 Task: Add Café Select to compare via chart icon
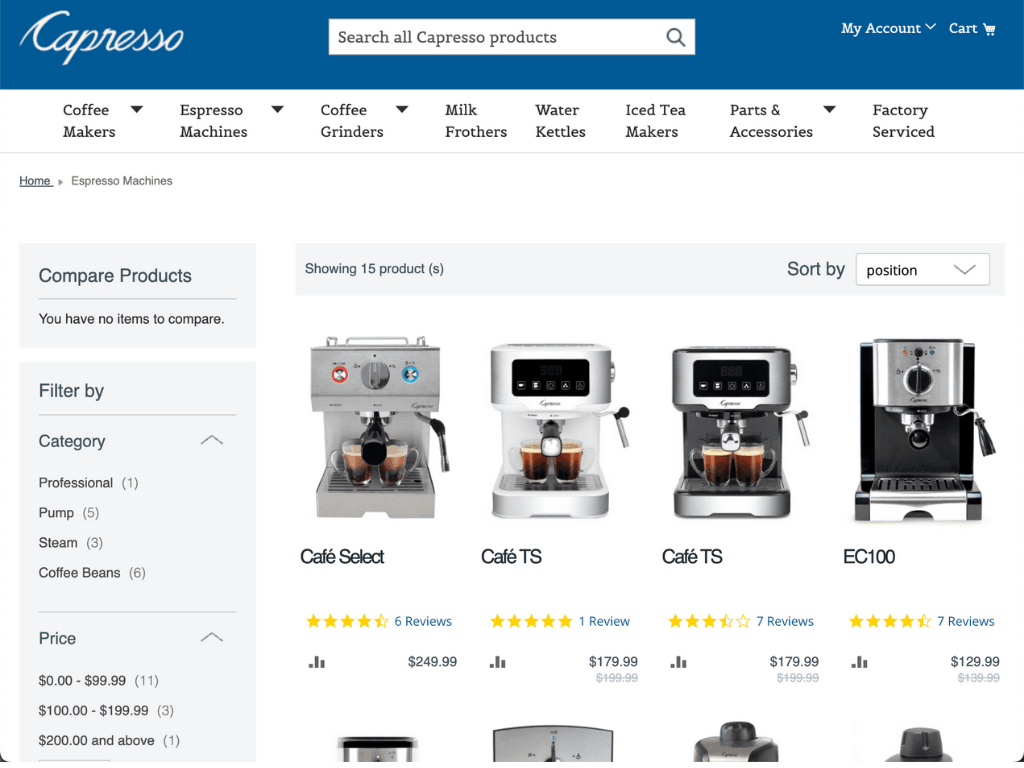pos(317,662)
